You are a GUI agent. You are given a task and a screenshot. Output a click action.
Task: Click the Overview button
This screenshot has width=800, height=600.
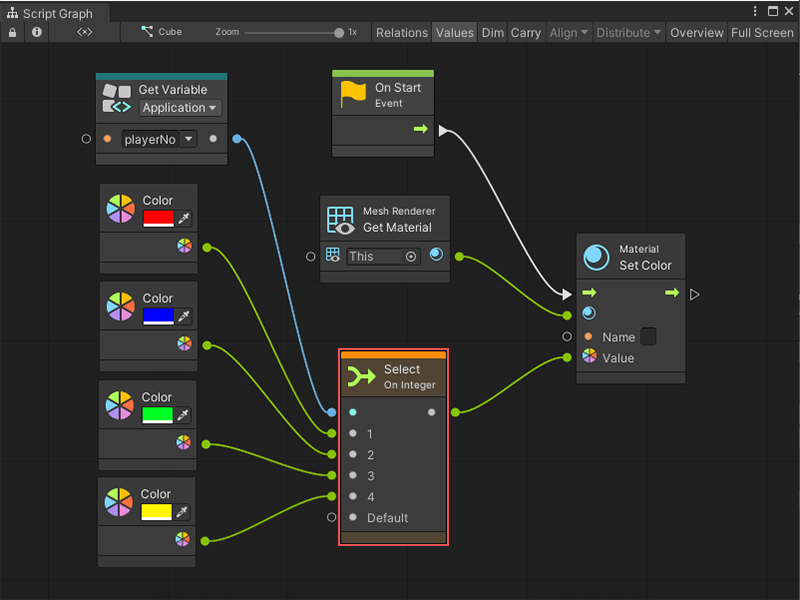coord(696,32)
